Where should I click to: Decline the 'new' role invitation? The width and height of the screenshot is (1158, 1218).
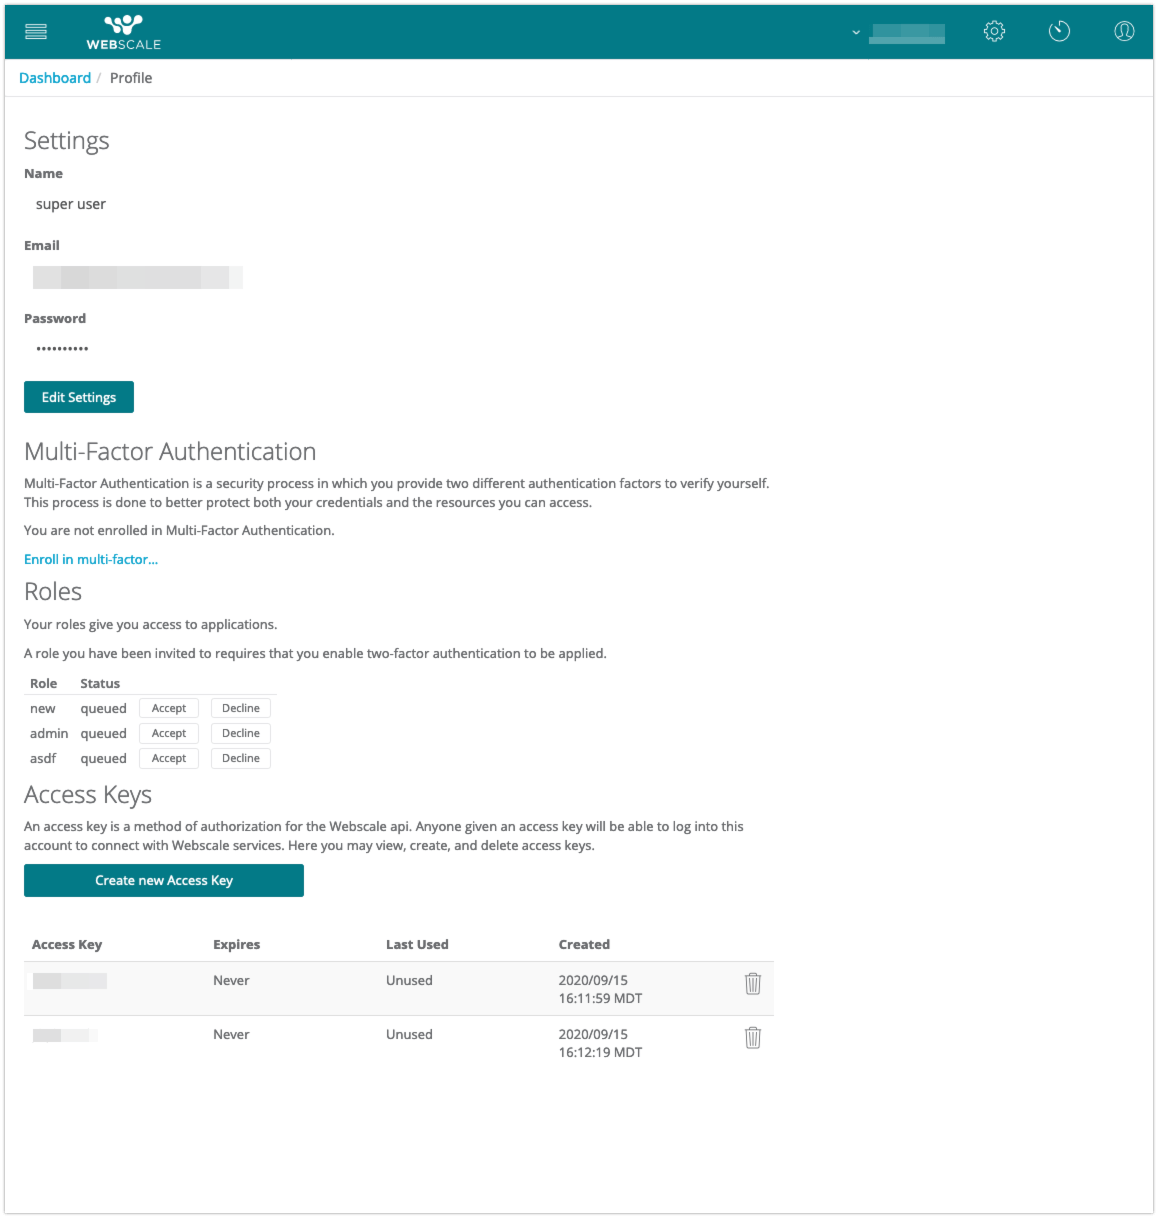coord(241,708)
